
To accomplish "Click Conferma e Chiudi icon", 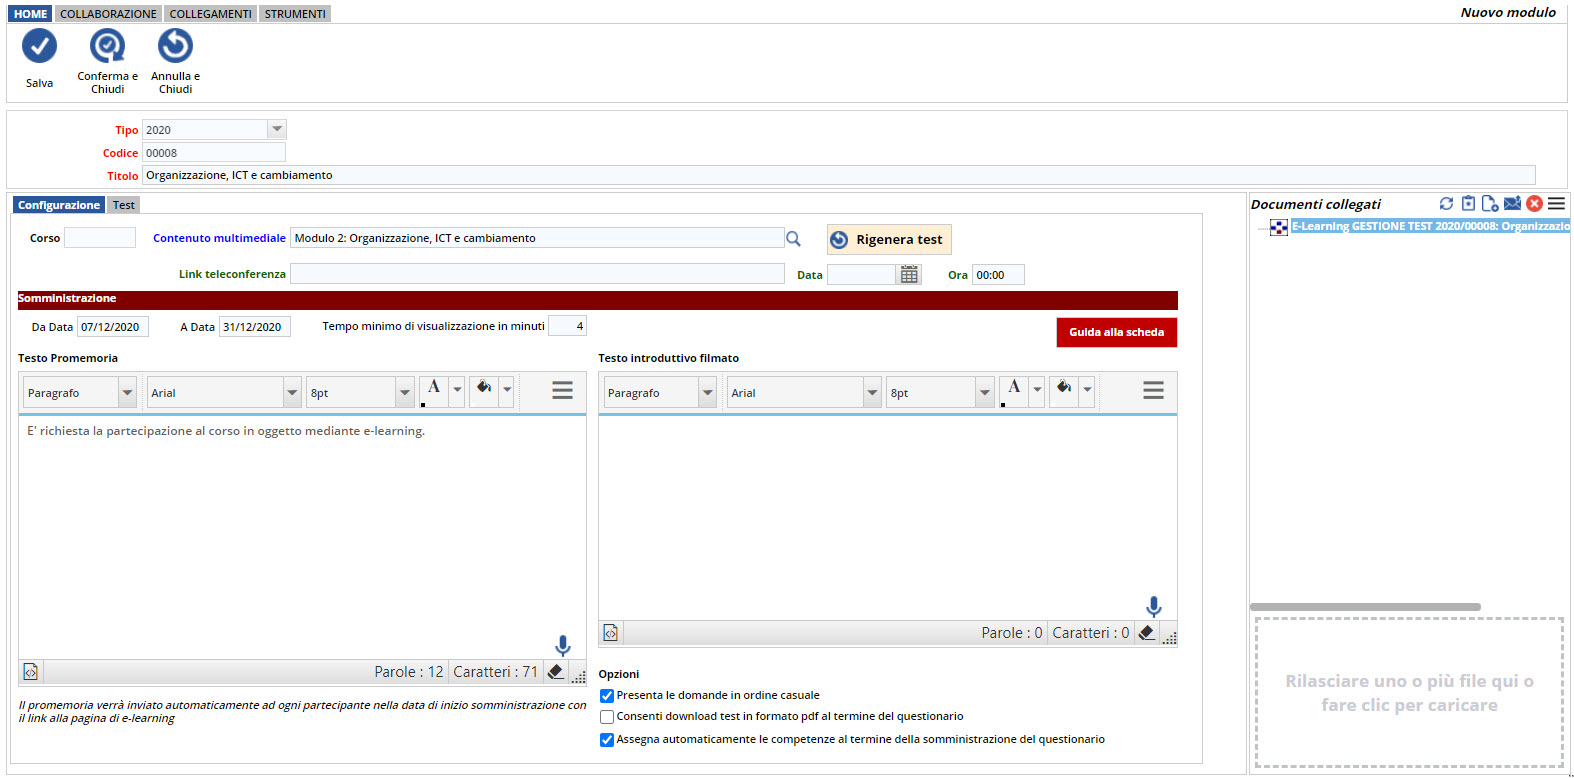I will coord(107,46).
